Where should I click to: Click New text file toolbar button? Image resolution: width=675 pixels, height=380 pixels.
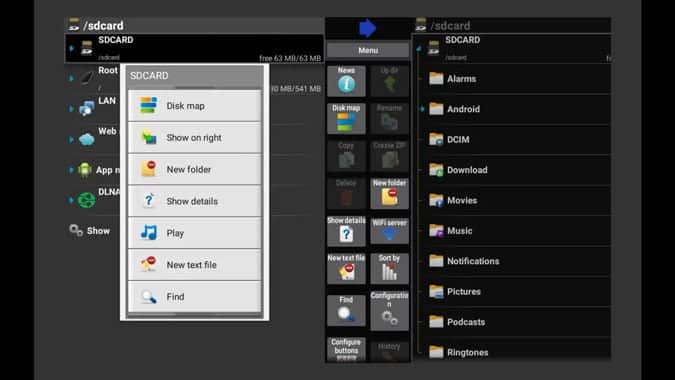346,269
